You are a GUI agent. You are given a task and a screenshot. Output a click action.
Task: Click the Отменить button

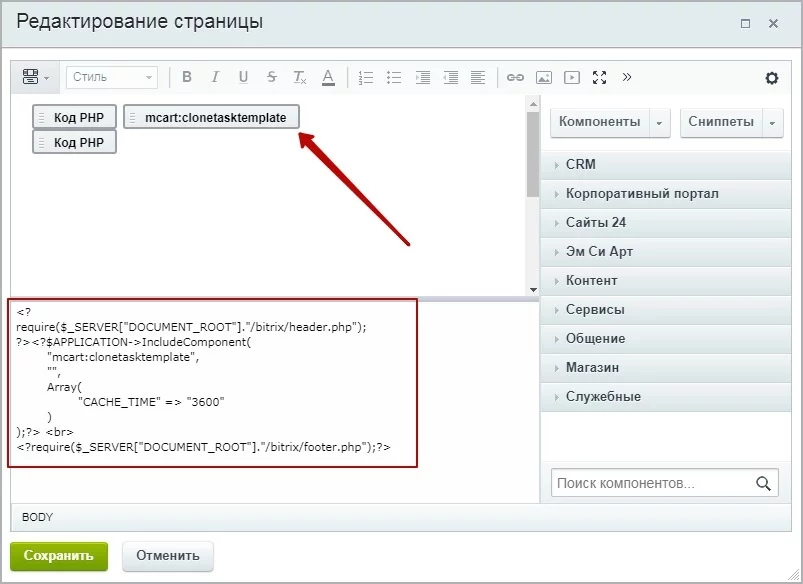(167, 555)
